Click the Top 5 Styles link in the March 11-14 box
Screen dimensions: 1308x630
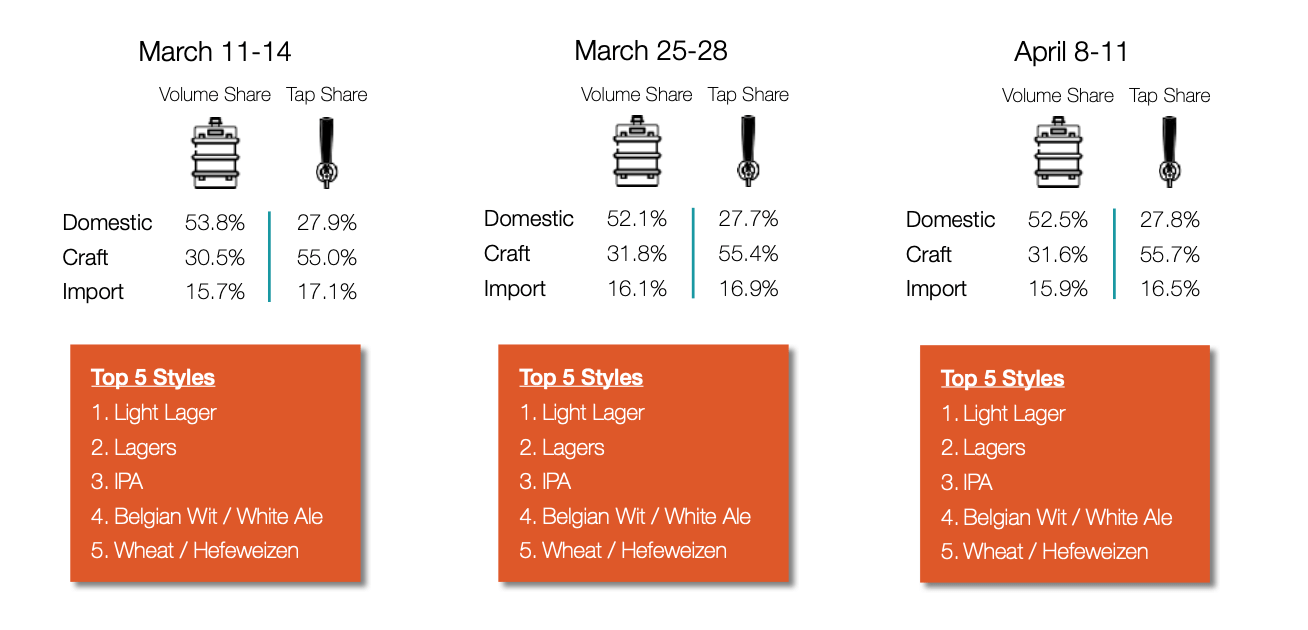pos(153,377)
